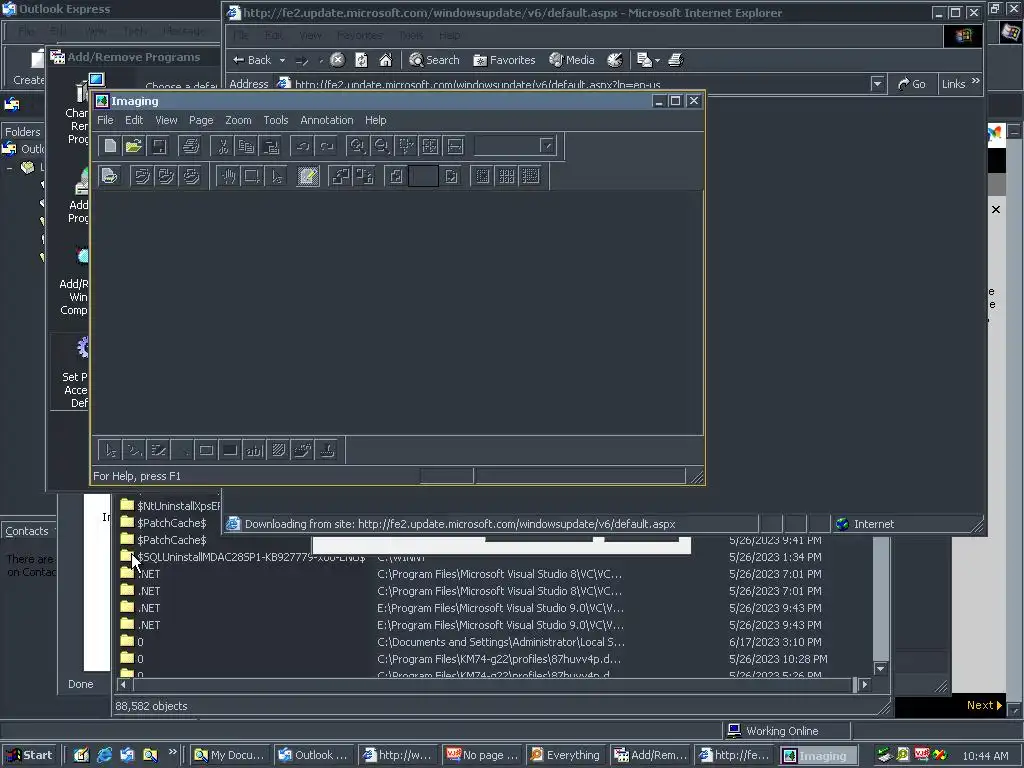Image resolution: width=1024 pixels, height=768 pixels.
Task: Open the IE Address bar dropdown
Action: [x=877, y=84]
